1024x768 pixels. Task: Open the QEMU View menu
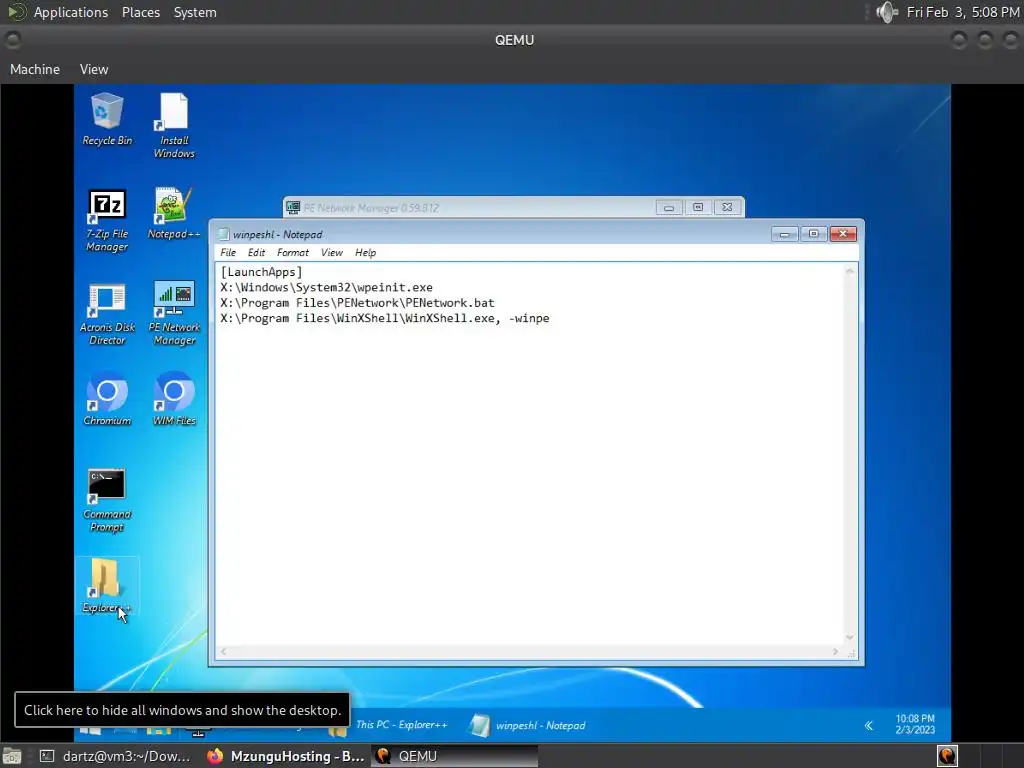[x=94, y=69]
